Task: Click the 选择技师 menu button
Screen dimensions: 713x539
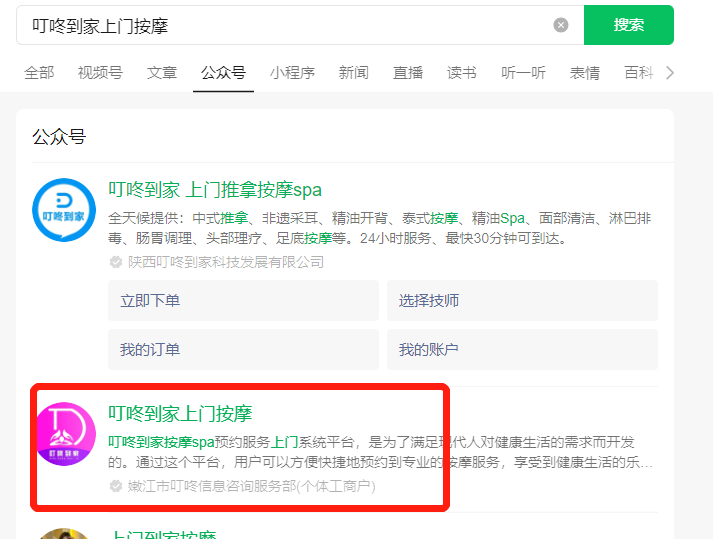Action: click(522, 301)
